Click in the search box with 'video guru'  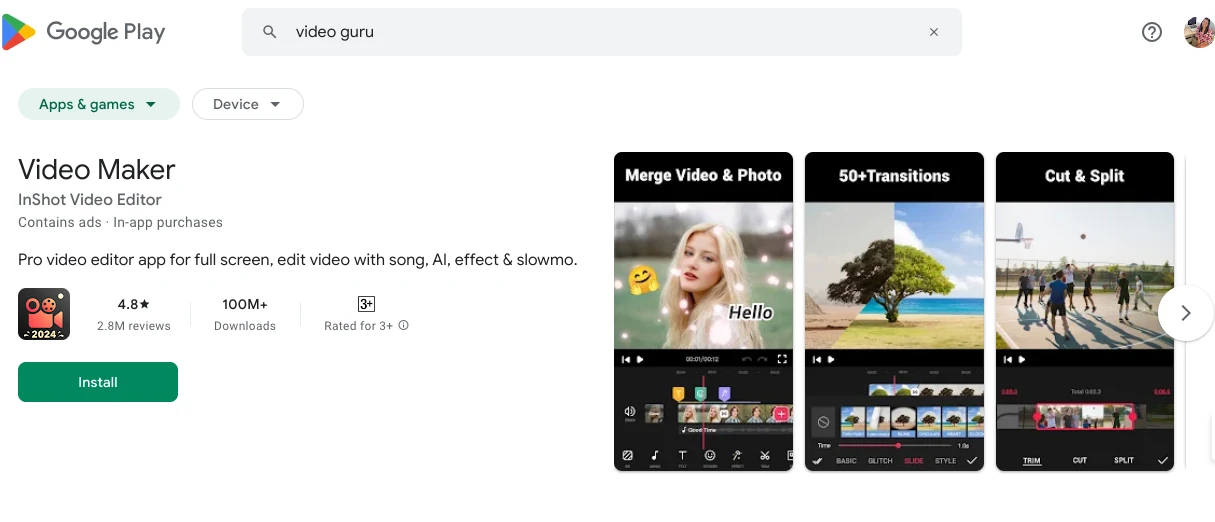click(x=602, y=32)
